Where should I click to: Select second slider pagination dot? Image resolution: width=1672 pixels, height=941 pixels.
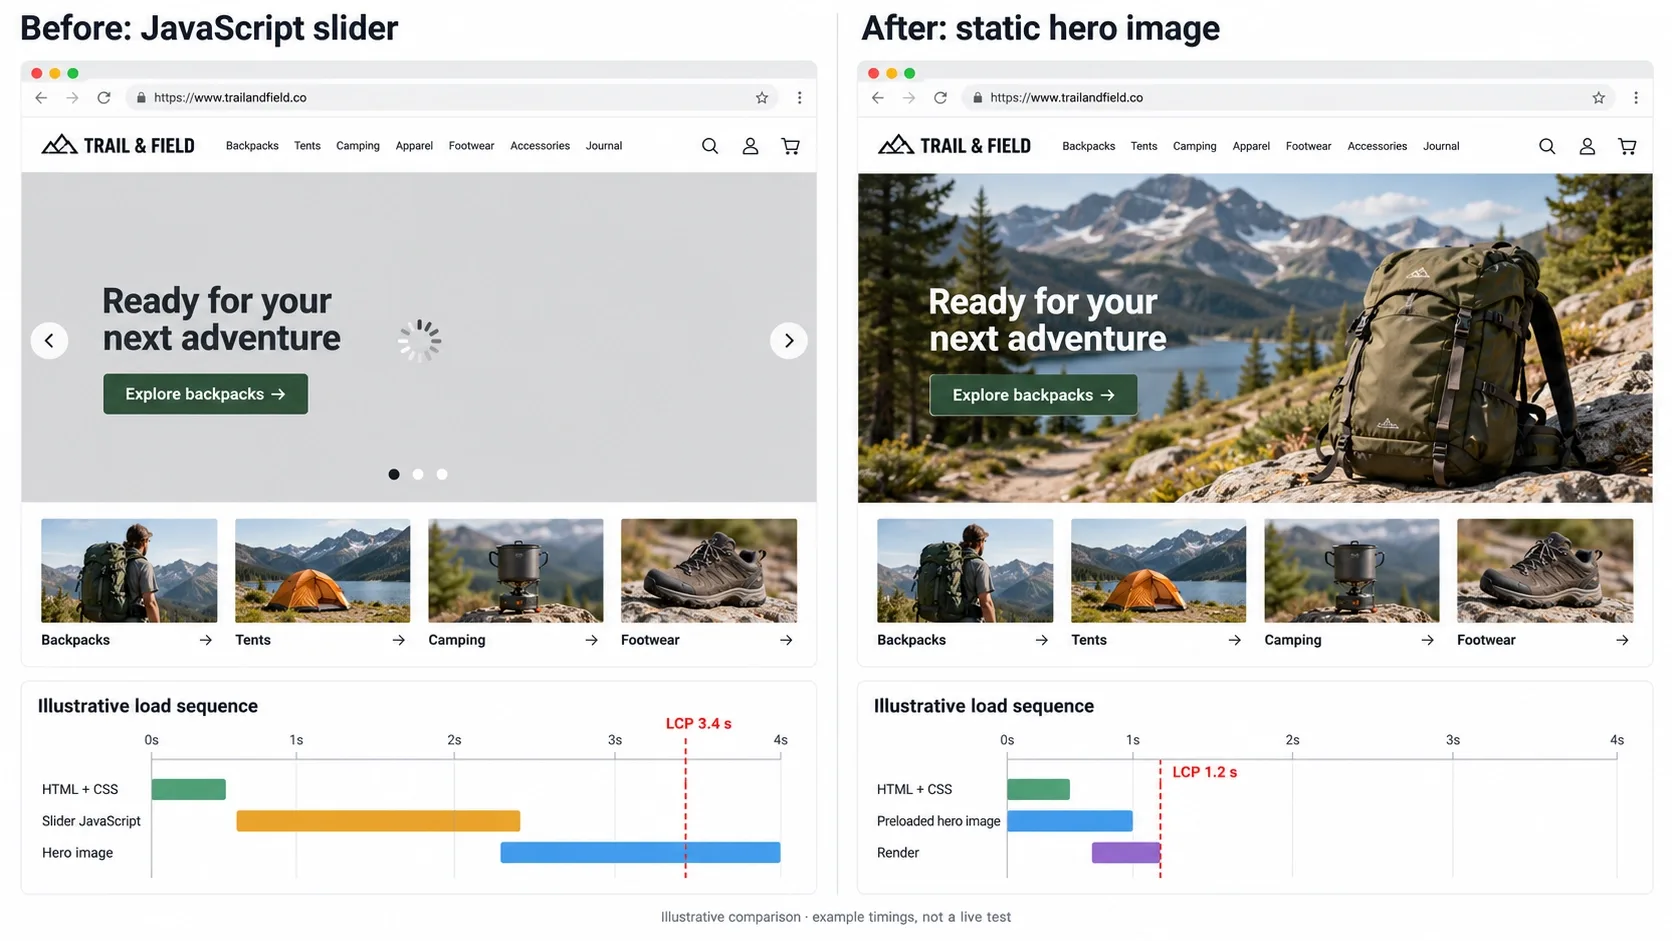[x=418, y=474]
